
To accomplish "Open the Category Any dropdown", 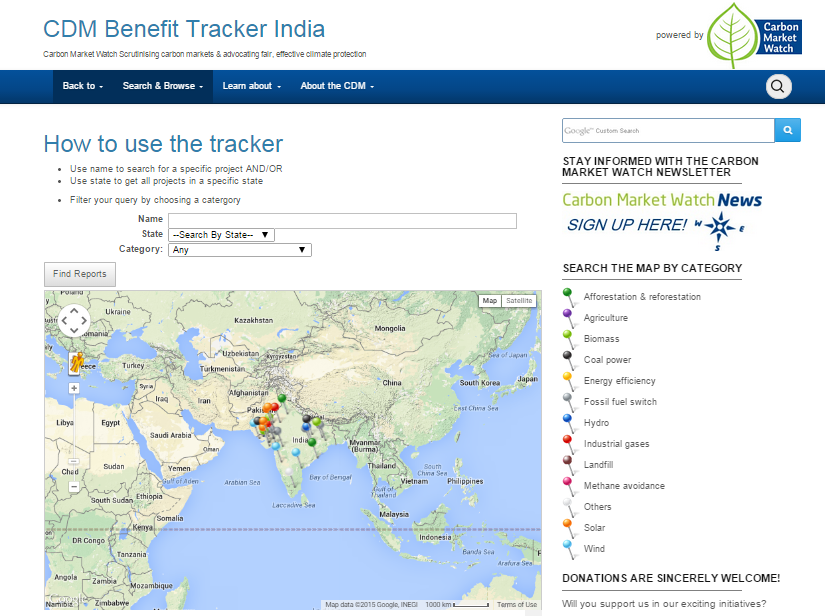I will point(240,250).
